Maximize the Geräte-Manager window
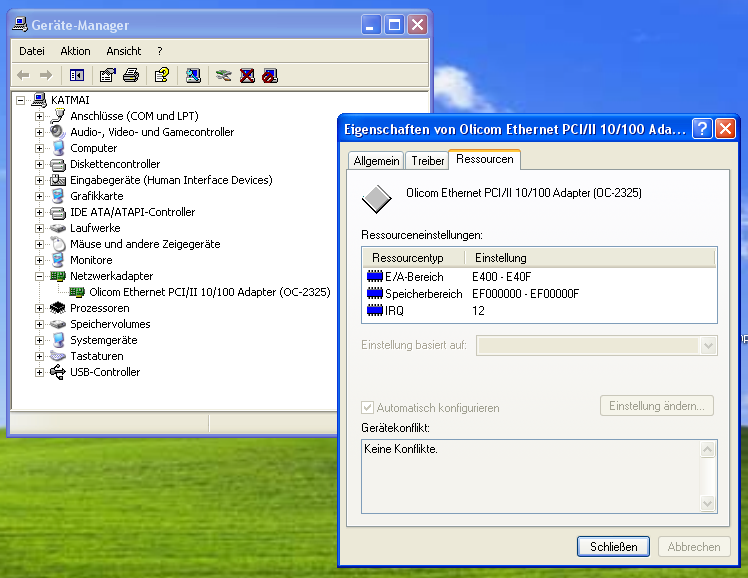The height and width of the screenshot is (578, 748). point(394,24)
